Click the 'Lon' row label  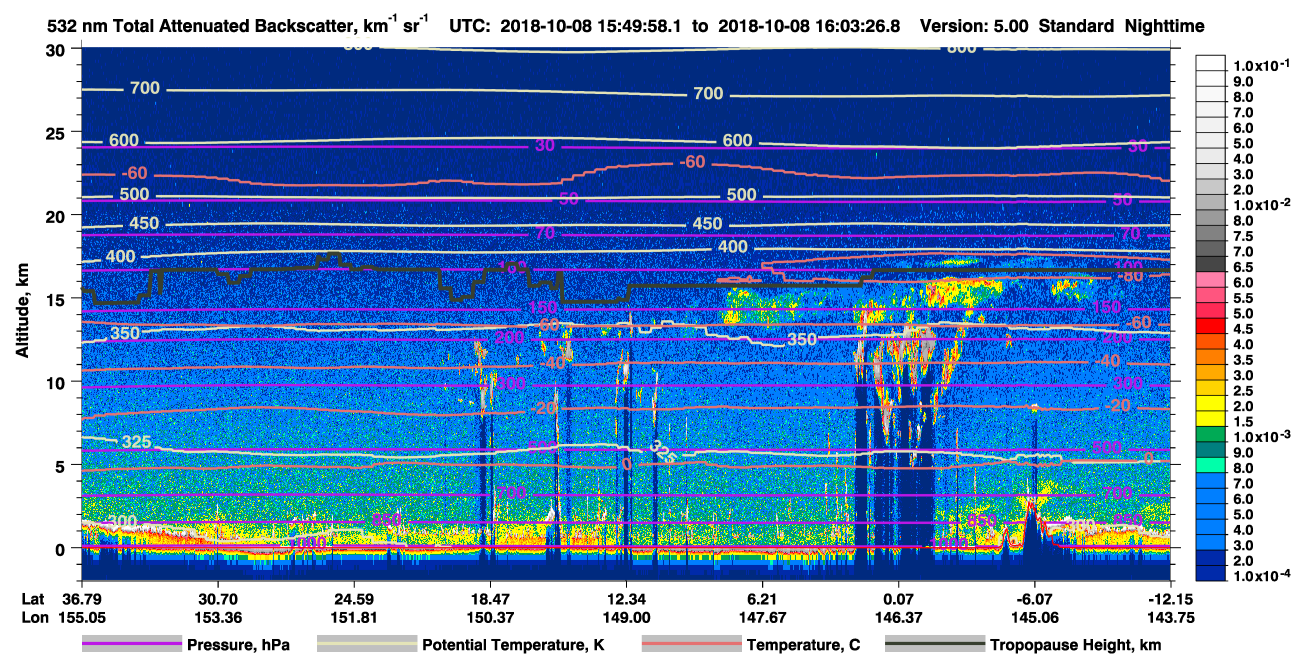click(33, 617)
